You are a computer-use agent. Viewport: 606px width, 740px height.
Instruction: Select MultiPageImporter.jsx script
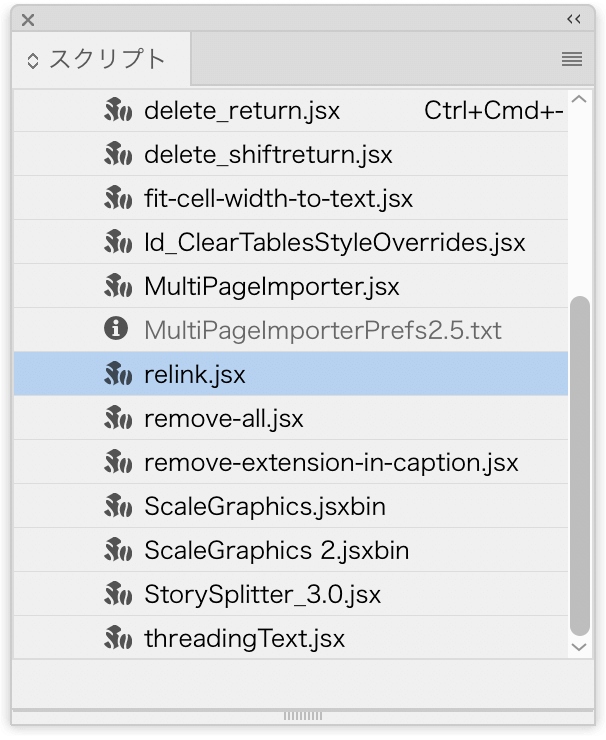pos(291,286)
